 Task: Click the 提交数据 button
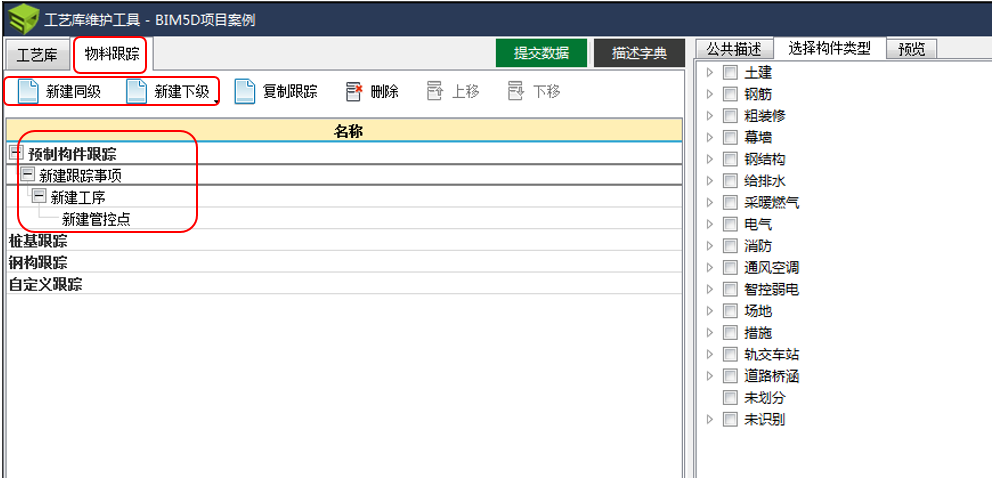[541, 53]
